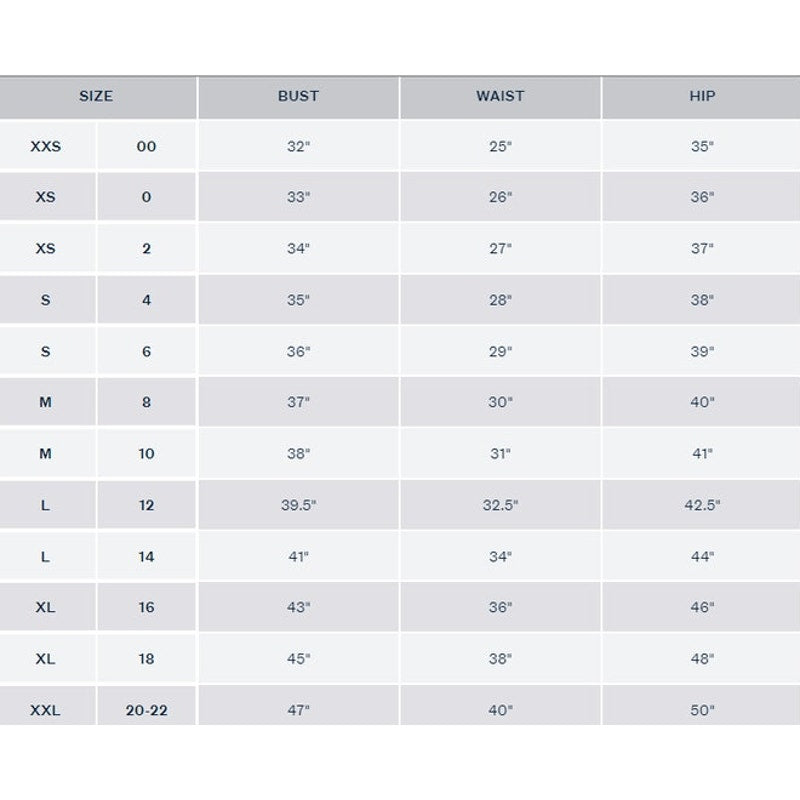Select the 20-22 size cell
The image size is (800, 800).
pyautogui.click(x=146, y=711)
